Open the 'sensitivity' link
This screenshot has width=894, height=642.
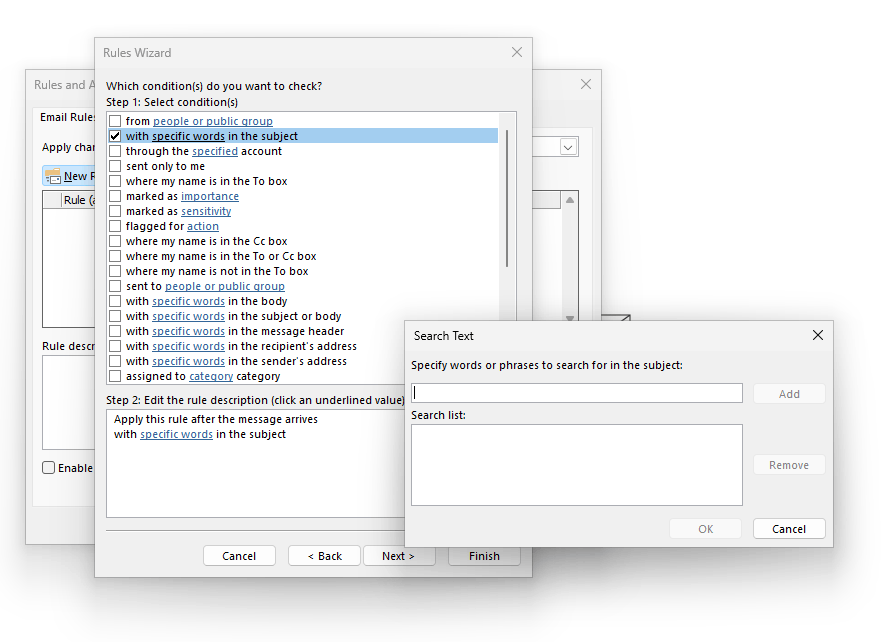point(206,211)
